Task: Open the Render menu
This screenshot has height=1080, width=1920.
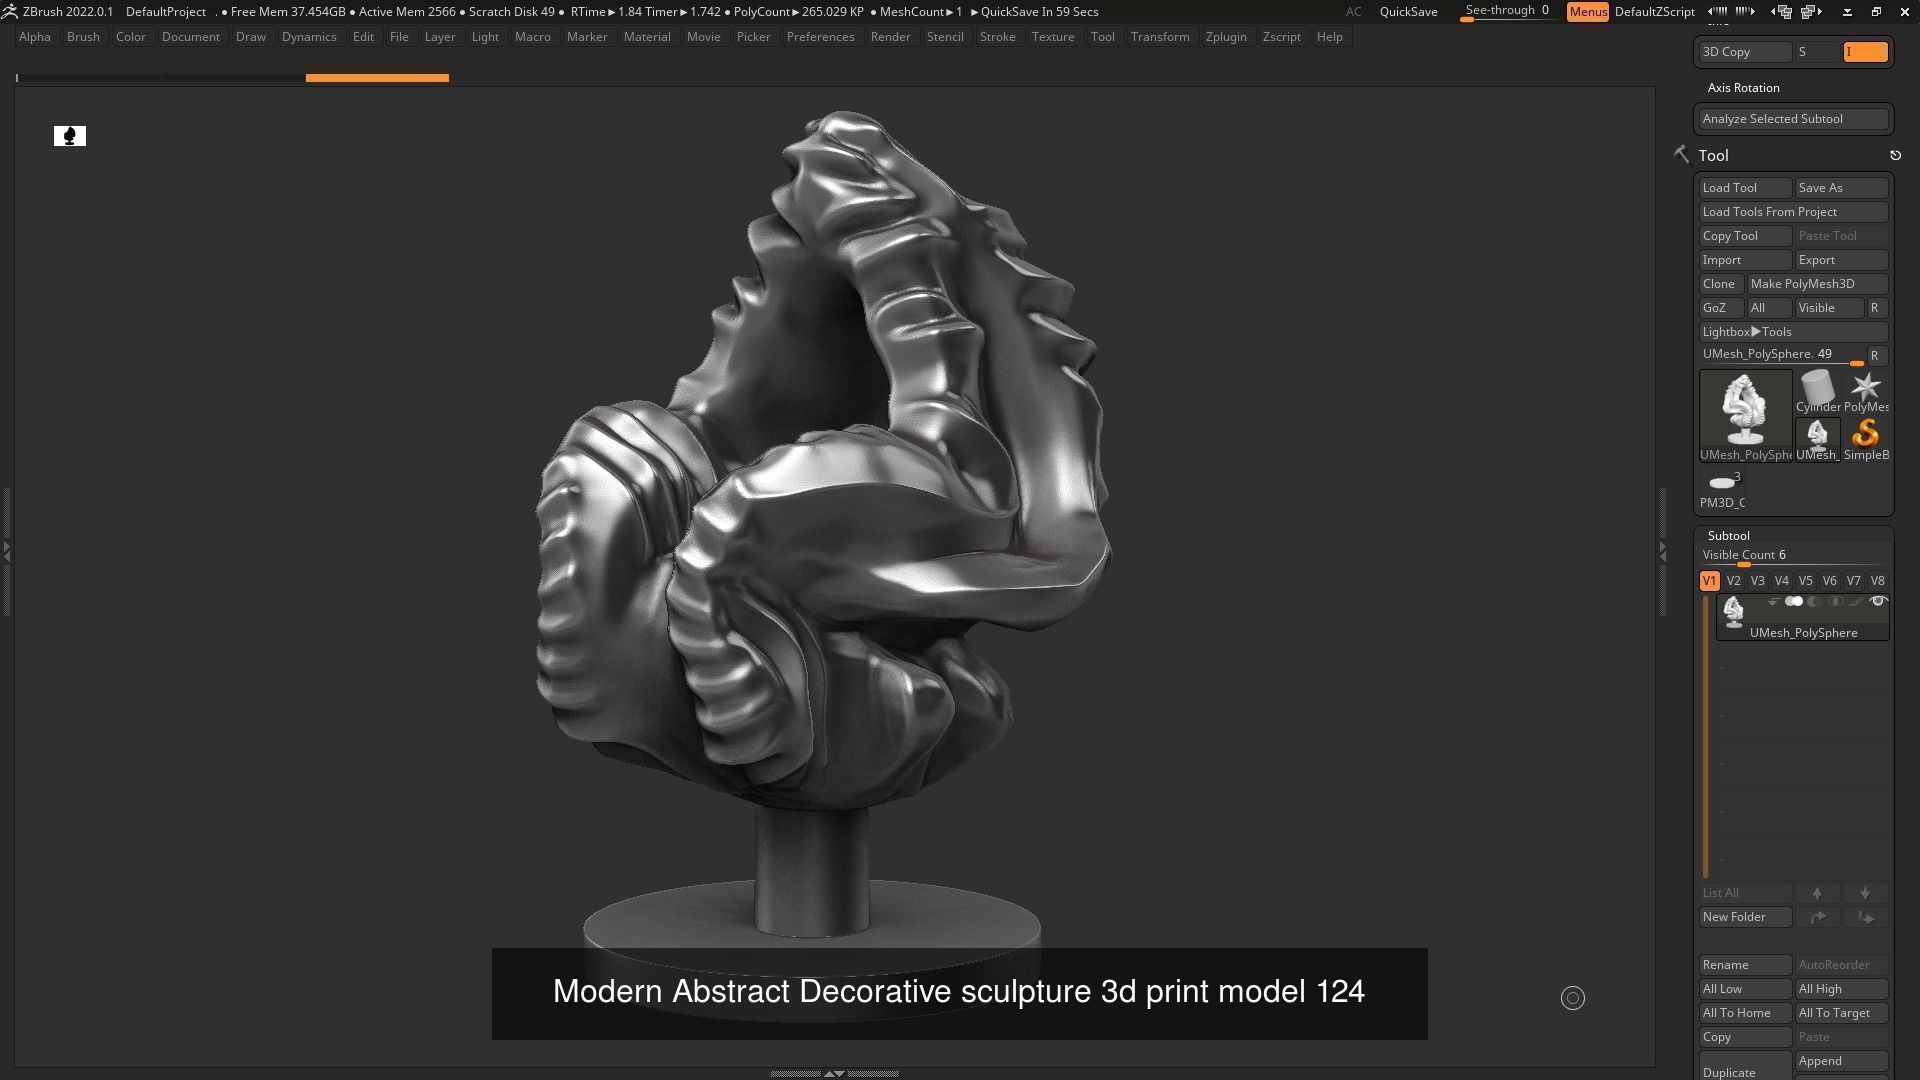Action: (890, 37)
